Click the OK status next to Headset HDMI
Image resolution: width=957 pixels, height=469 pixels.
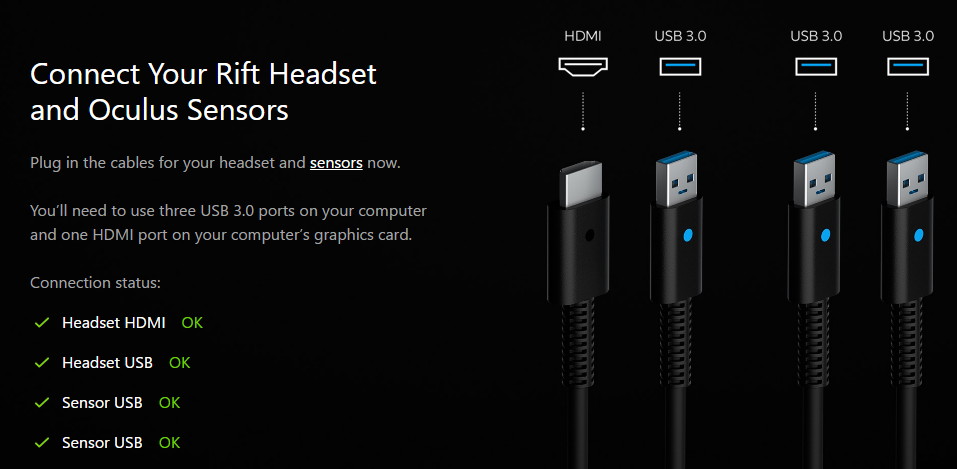pos(192,323)
